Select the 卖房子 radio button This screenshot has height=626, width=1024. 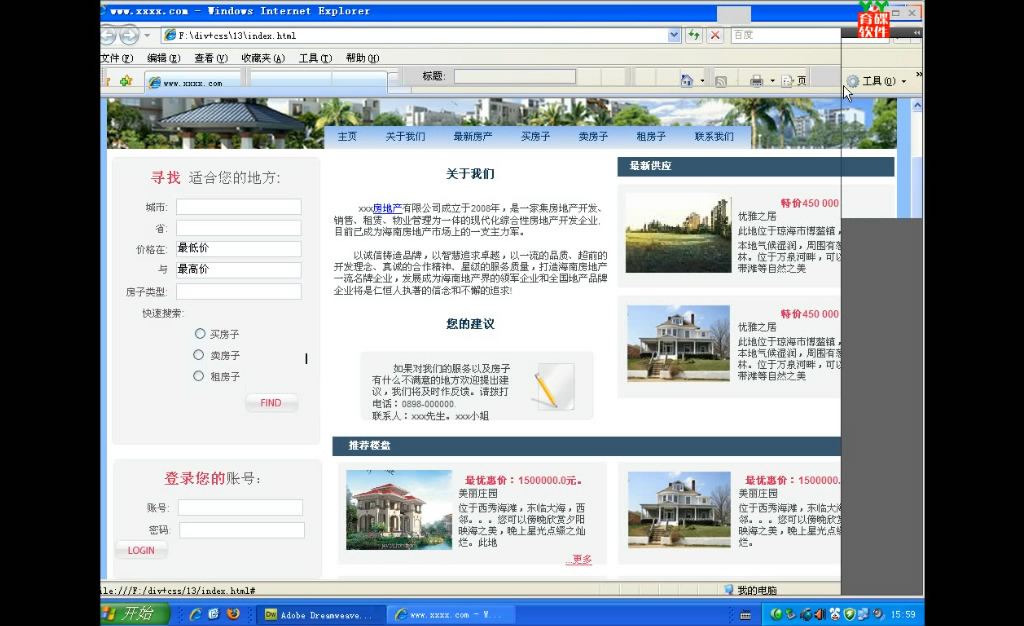tap(199, 354)
